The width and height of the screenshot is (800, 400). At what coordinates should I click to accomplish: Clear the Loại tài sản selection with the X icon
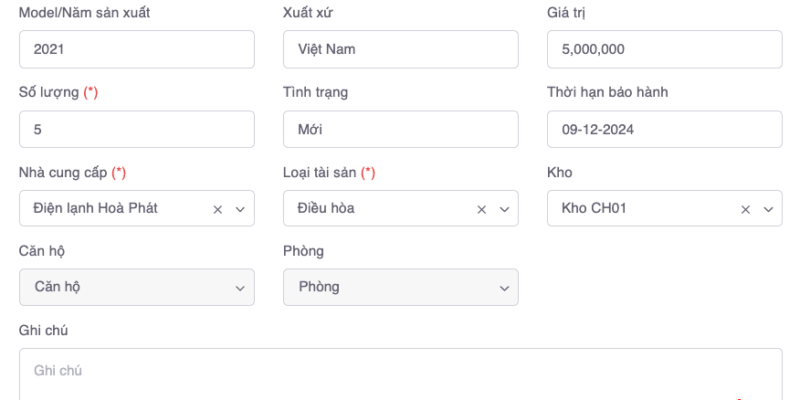(482, 209)
